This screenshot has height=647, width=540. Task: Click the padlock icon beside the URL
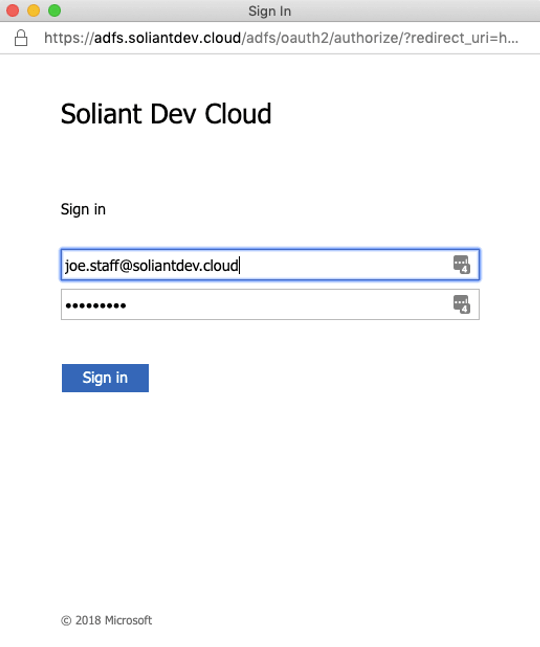21,38
